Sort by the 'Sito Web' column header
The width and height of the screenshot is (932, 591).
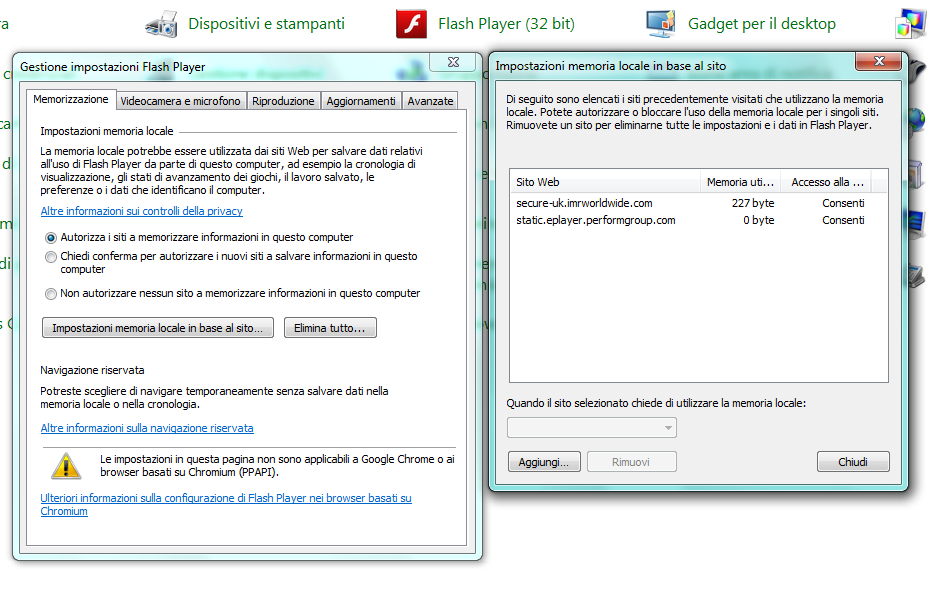click(605, 183)
